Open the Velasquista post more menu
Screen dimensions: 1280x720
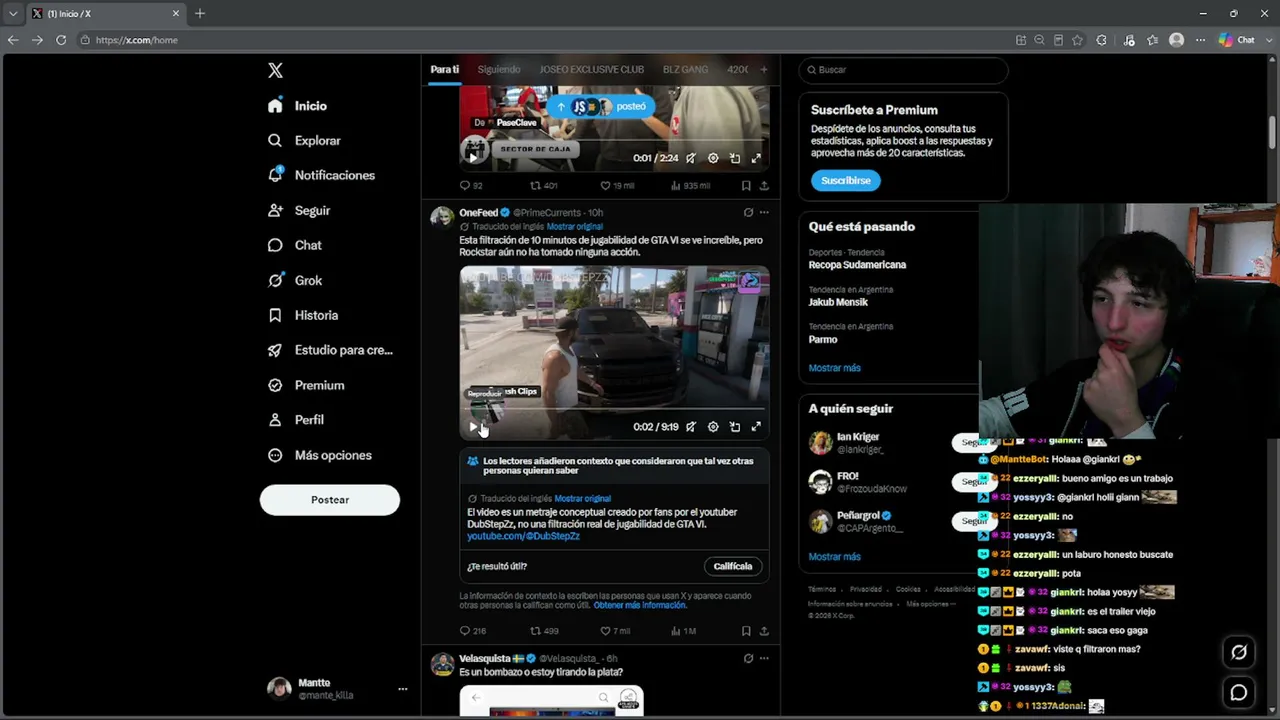pyautogui.click(x=764, y=659)
